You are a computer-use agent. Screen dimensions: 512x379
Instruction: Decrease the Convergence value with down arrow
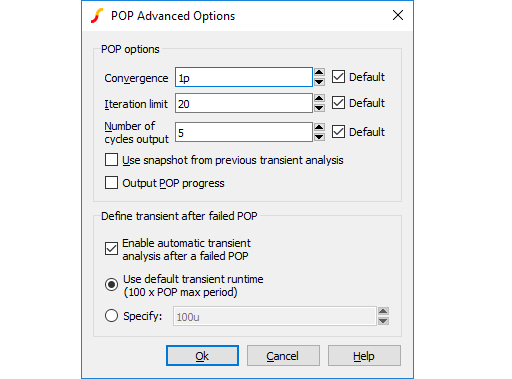(319, 82)
